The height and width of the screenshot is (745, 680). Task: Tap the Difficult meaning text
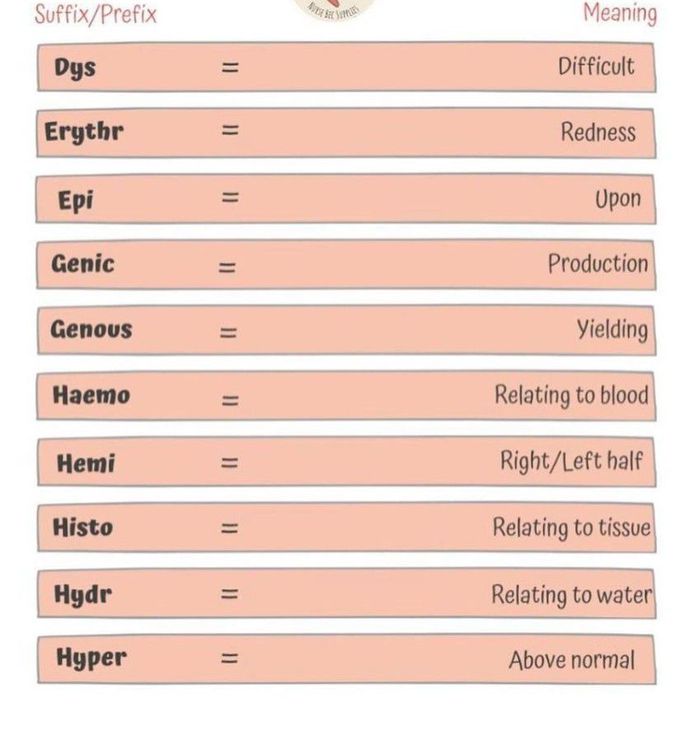[x=596, y=67]
